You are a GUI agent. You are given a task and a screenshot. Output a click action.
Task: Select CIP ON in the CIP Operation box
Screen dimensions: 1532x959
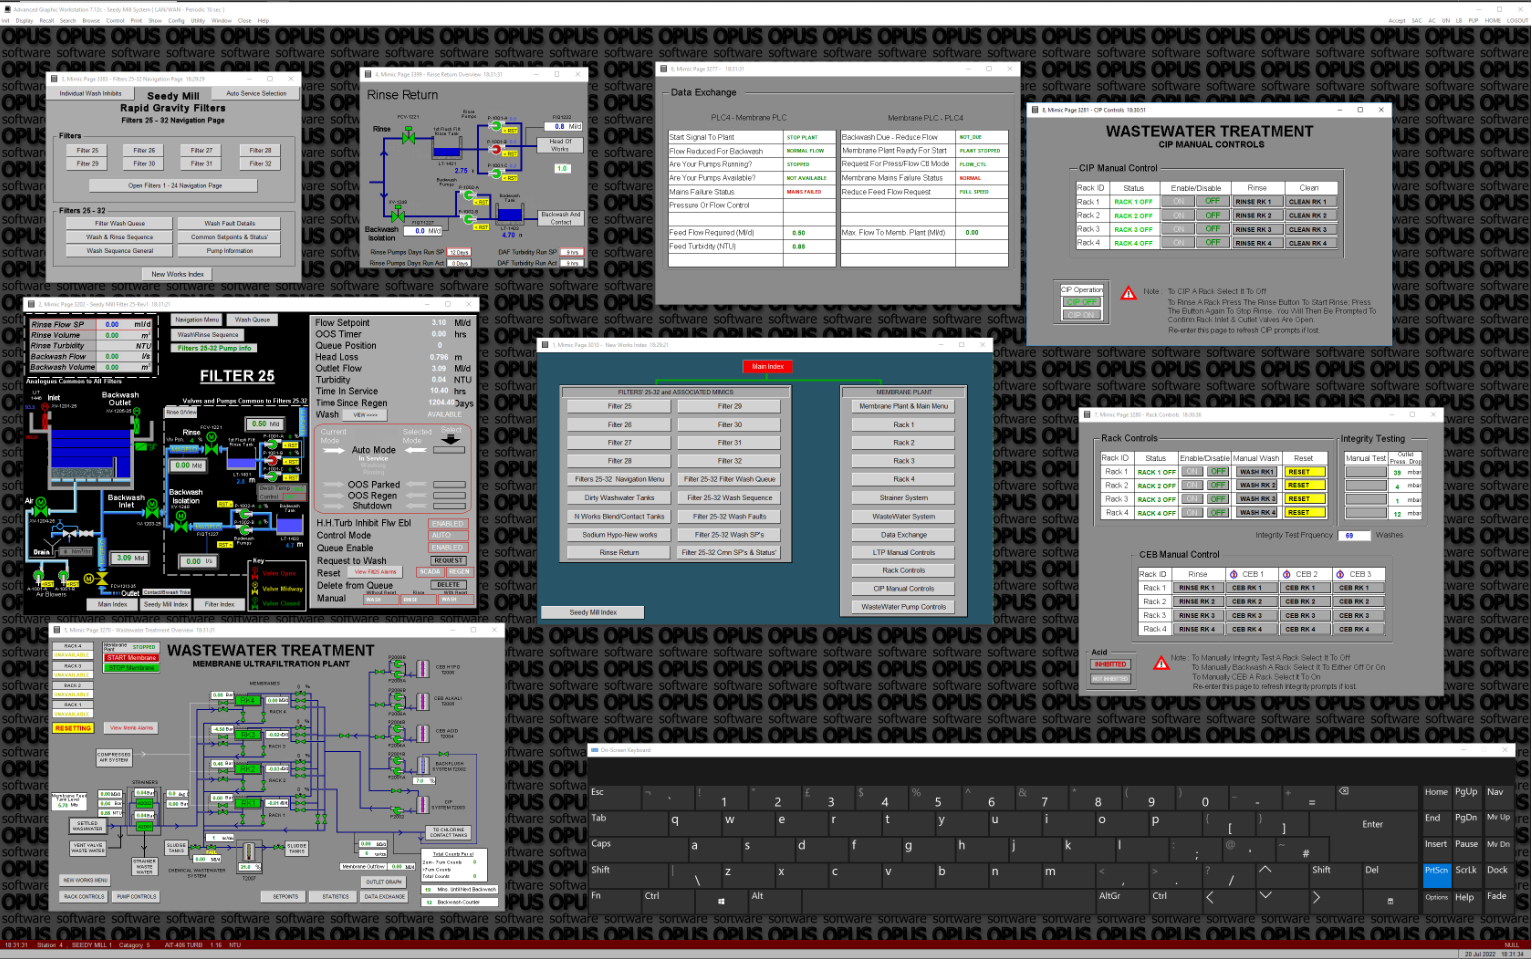click(x=1082, y=315)
